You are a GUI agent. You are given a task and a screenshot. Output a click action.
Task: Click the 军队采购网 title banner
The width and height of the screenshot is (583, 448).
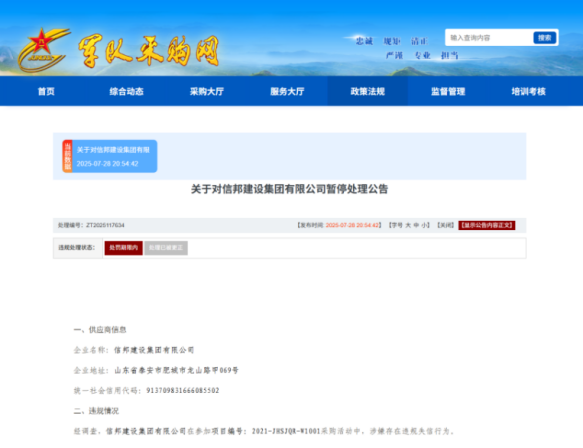coord(149,52)
